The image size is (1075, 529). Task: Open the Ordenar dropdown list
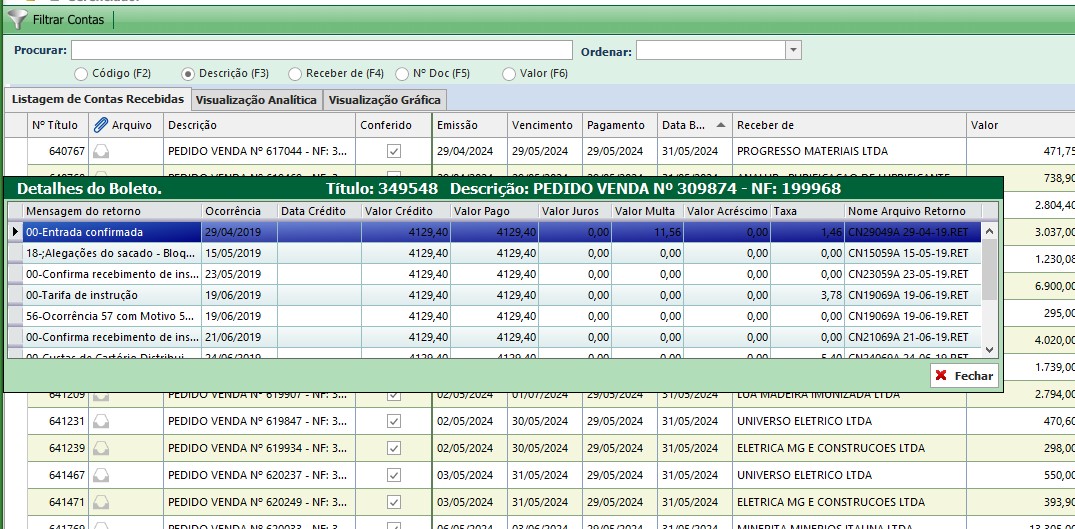click(793, 50)
